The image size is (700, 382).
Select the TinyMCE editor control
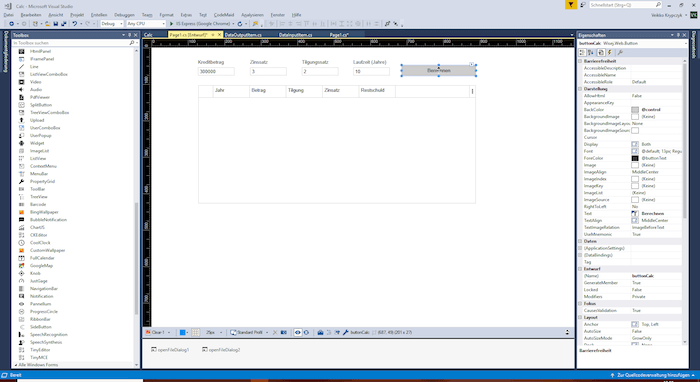pos(38,357)
